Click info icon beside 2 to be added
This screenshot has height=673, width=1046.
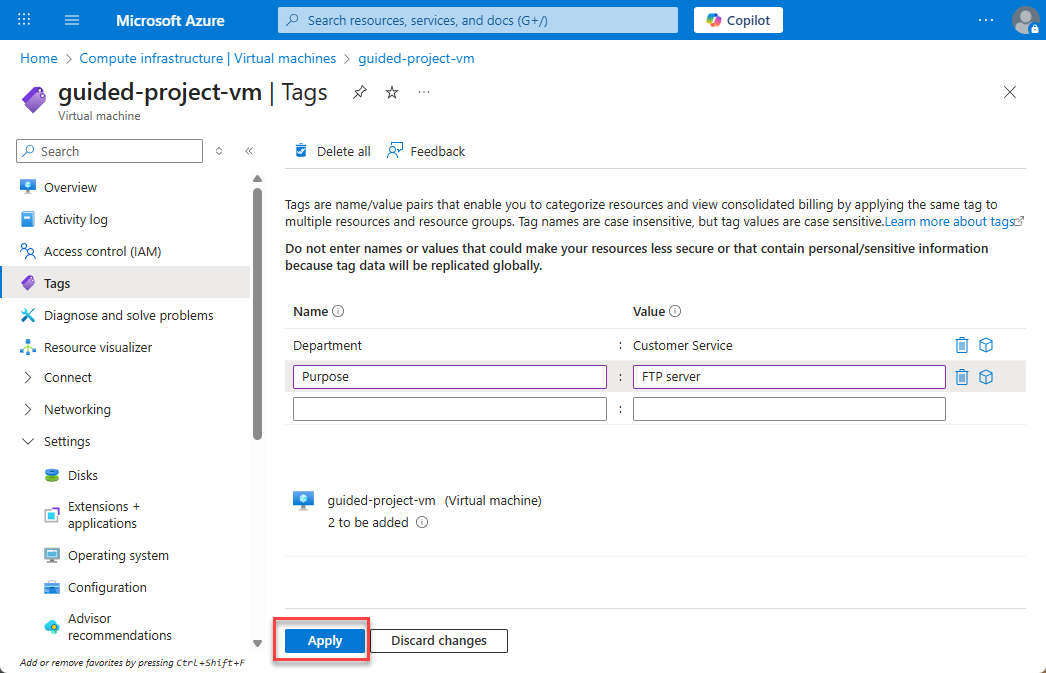422,522
